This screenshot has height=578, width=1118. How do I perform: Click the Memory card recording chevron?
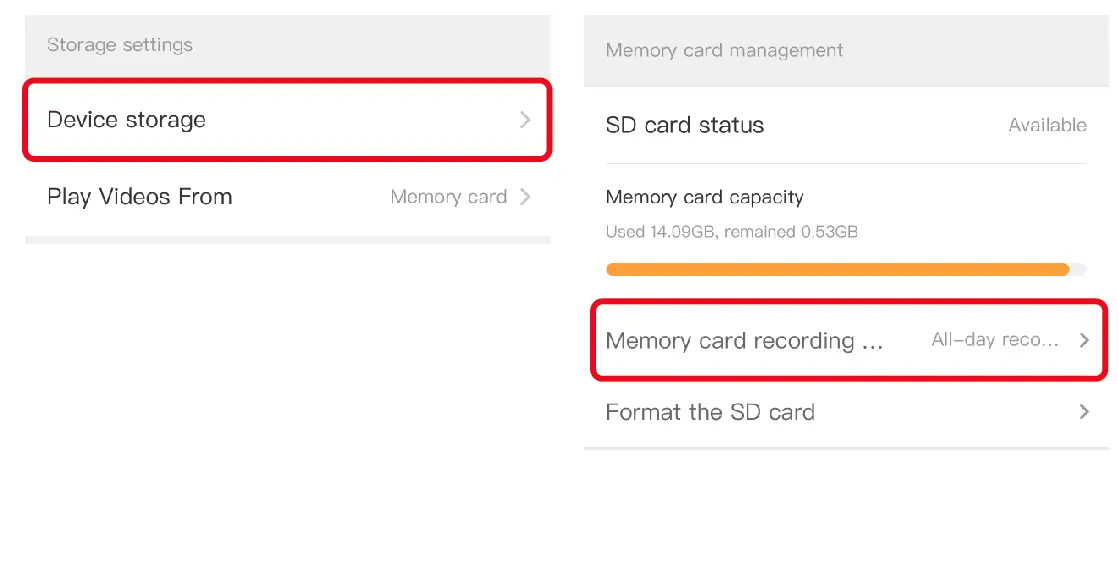[1084, 340]
